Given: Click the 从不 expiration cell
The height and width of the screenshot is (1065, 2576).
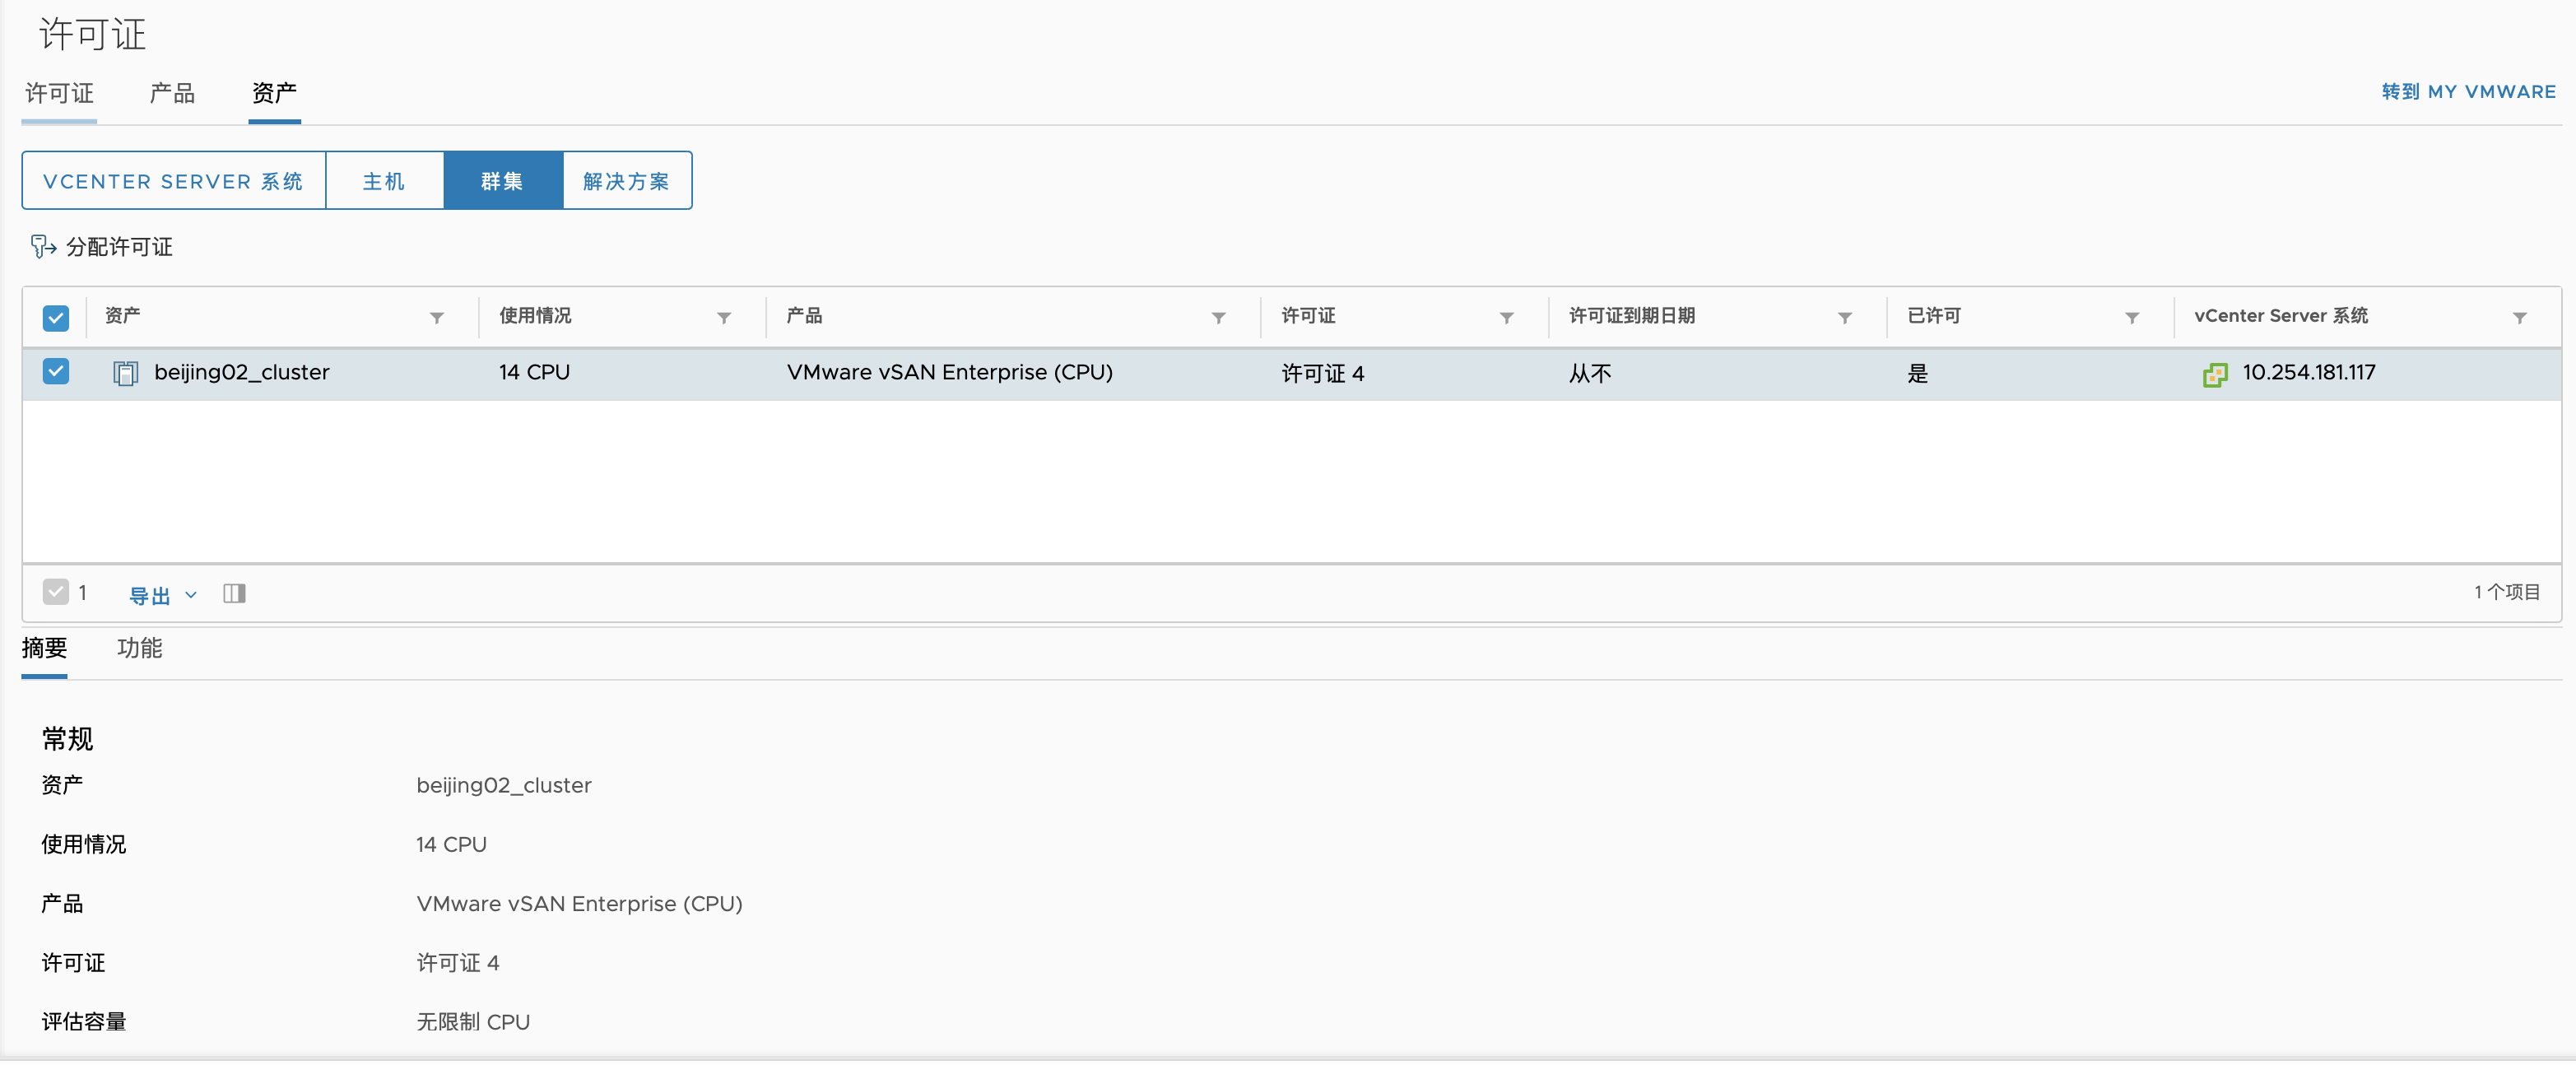Looking at the screenshot, I should click(1590, 374).
